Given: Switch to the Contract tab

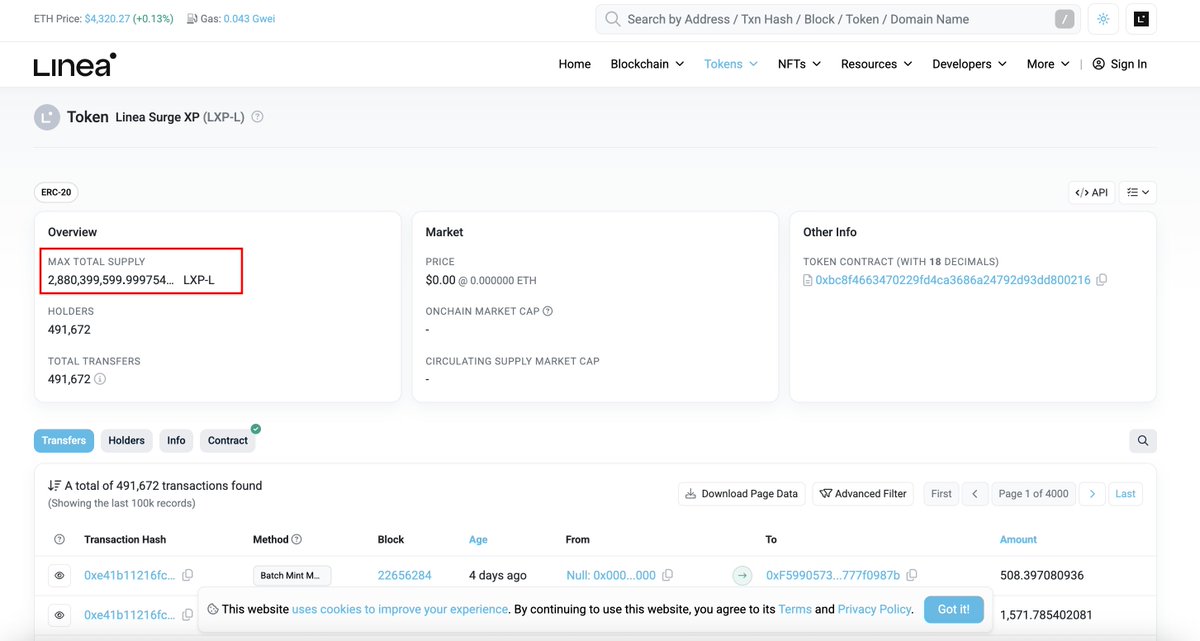Looking at the screenshot, I should 228,440.
